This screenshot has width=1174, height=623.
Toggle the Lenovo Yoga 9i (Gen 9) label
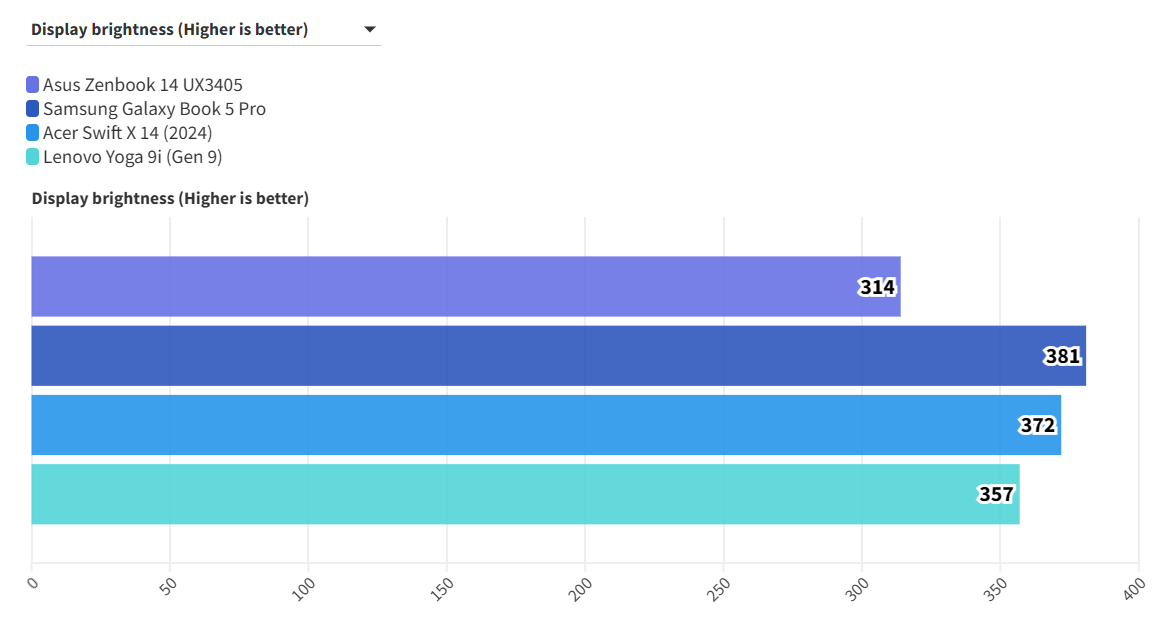tap(132, 157)
